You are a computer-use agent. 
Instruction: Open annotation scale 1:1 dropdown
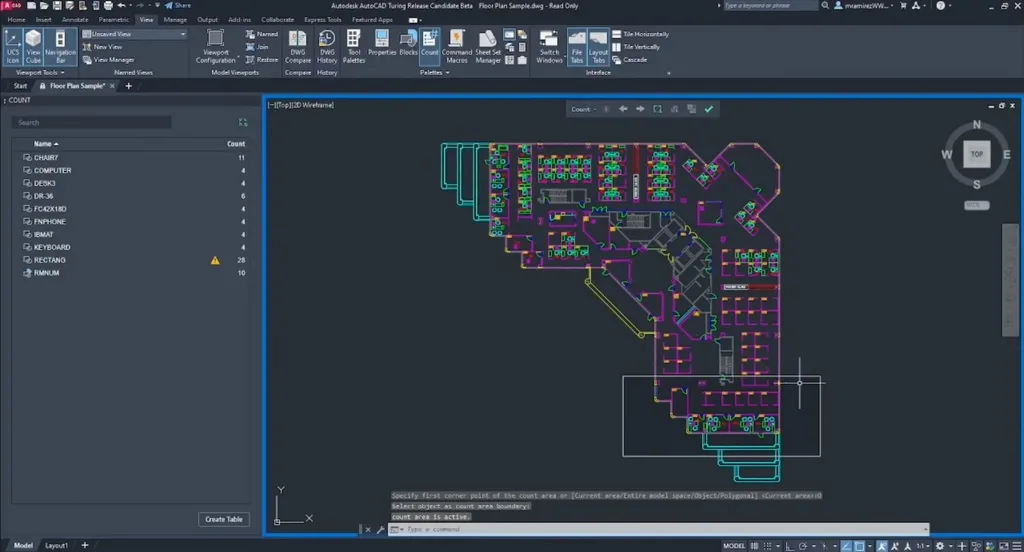[923, 545]
